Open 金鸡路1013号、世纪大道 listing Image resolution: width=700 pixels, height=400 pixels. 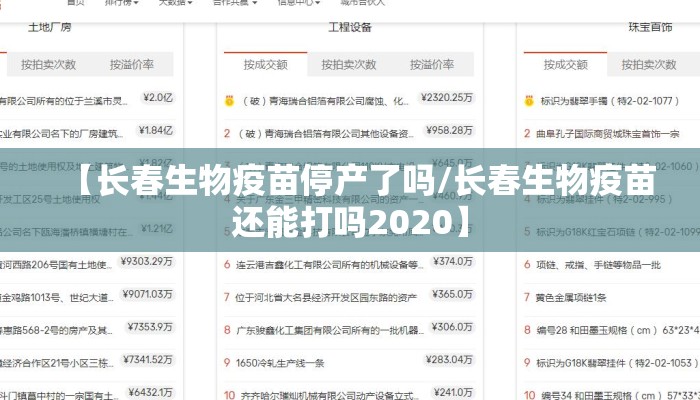click(x=57, y=297)
